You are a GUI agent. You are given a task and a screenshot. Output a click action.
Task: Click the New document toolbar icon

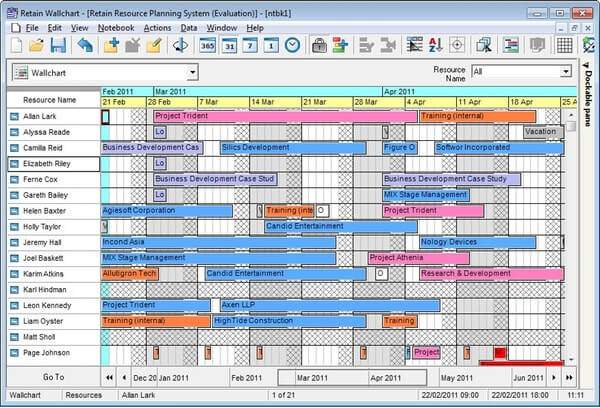(16, 45)
